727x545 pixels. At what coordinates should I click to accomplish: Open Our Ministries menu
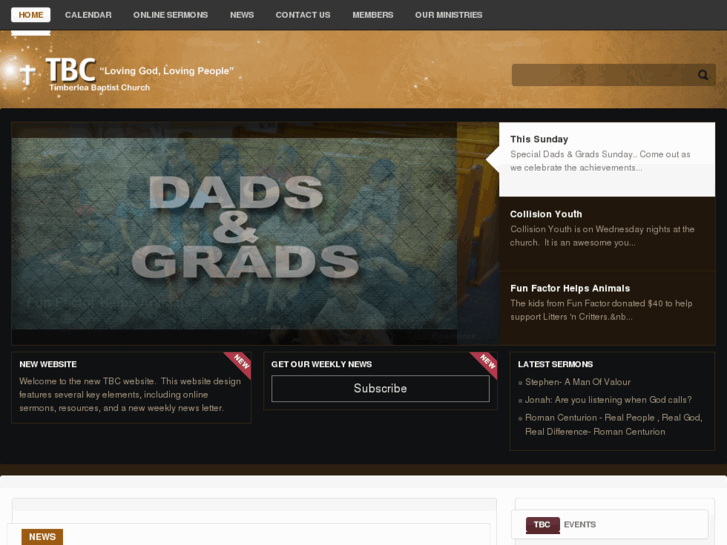448,15
